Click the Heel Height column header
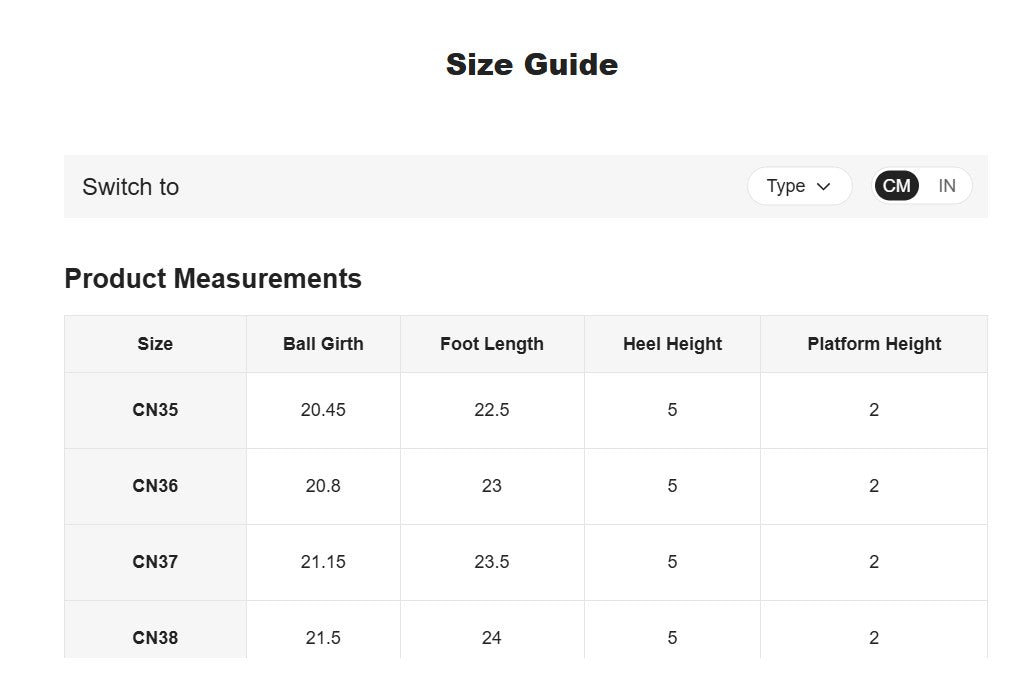Viewport: 1030px width, 692px height. pyautogui.click(x=672, y=344)
